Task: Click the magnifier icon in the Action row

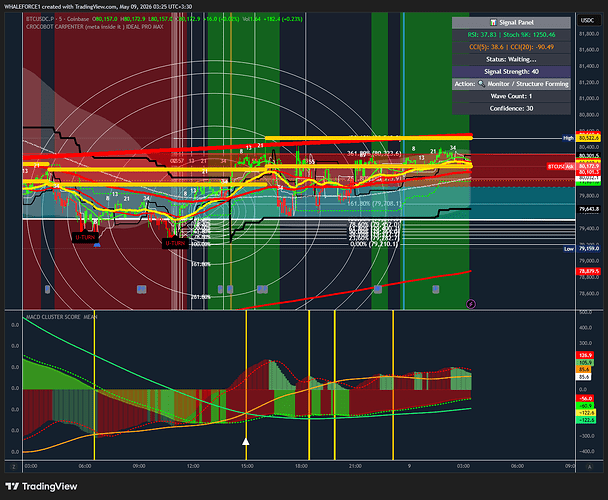Action: [481, 83]
